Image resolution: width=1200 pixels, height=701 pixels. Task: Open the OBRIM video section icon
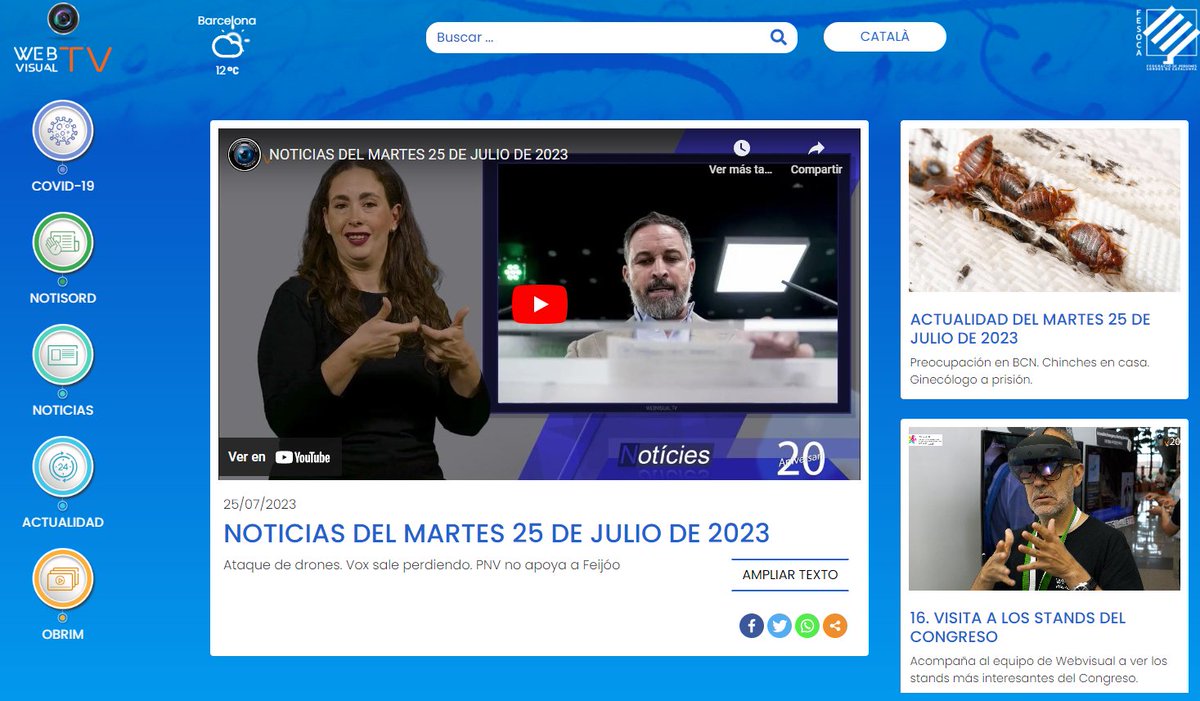click(x=63, y=578)
